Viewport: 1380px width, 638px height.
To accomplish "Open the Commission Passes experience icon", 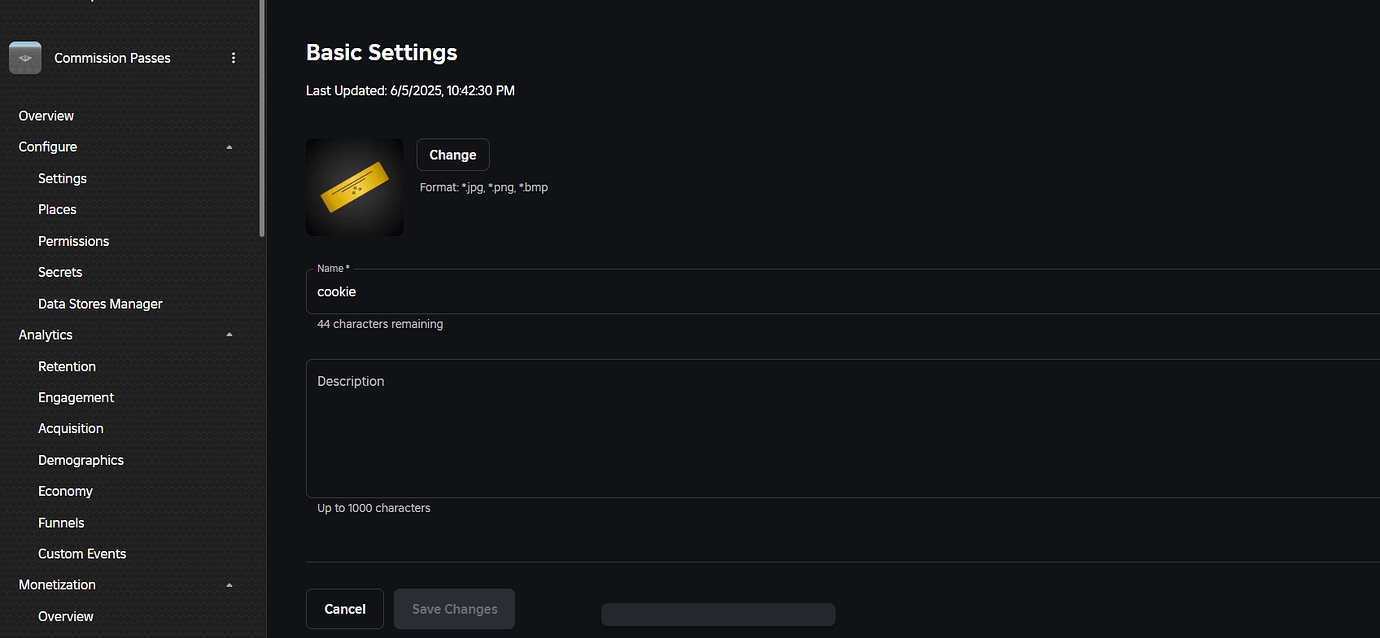I will tap(25, 57).
